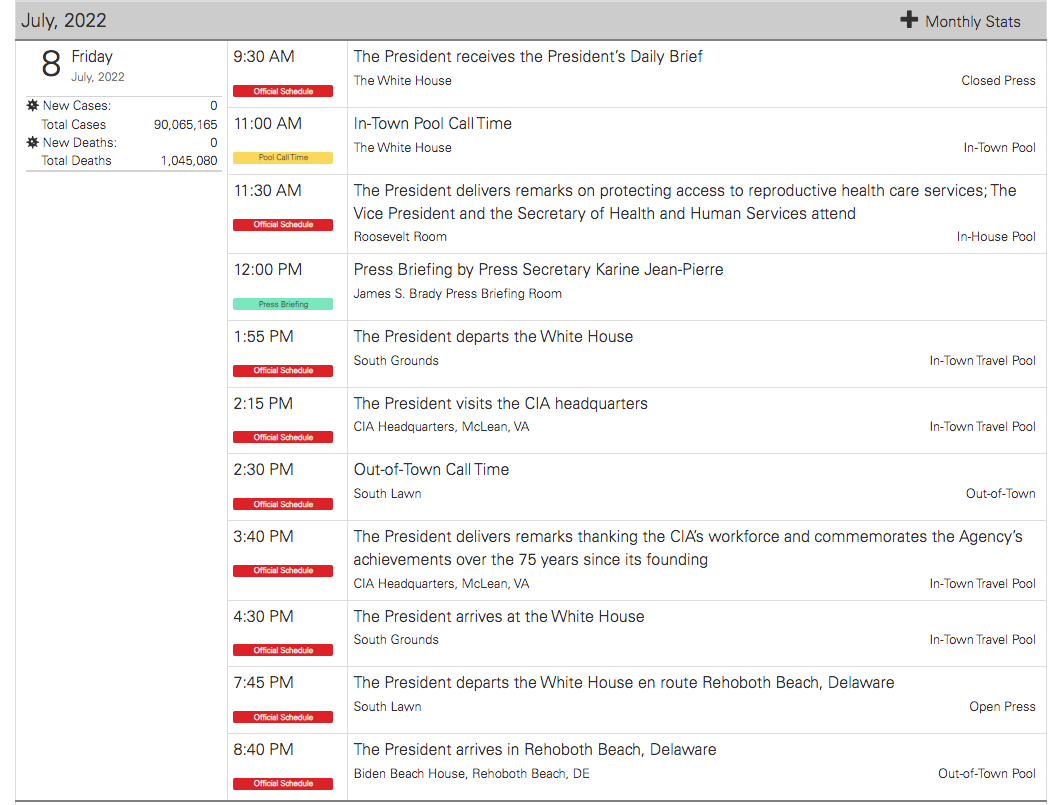Open the remarks on reproductive health care event

(684, 202)
